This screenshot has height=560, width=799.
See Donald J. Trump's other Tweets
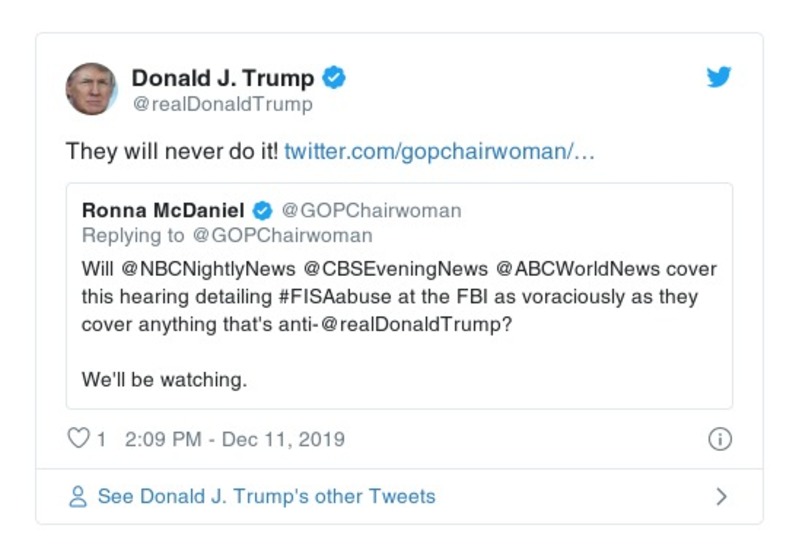[x=266, y=497]
